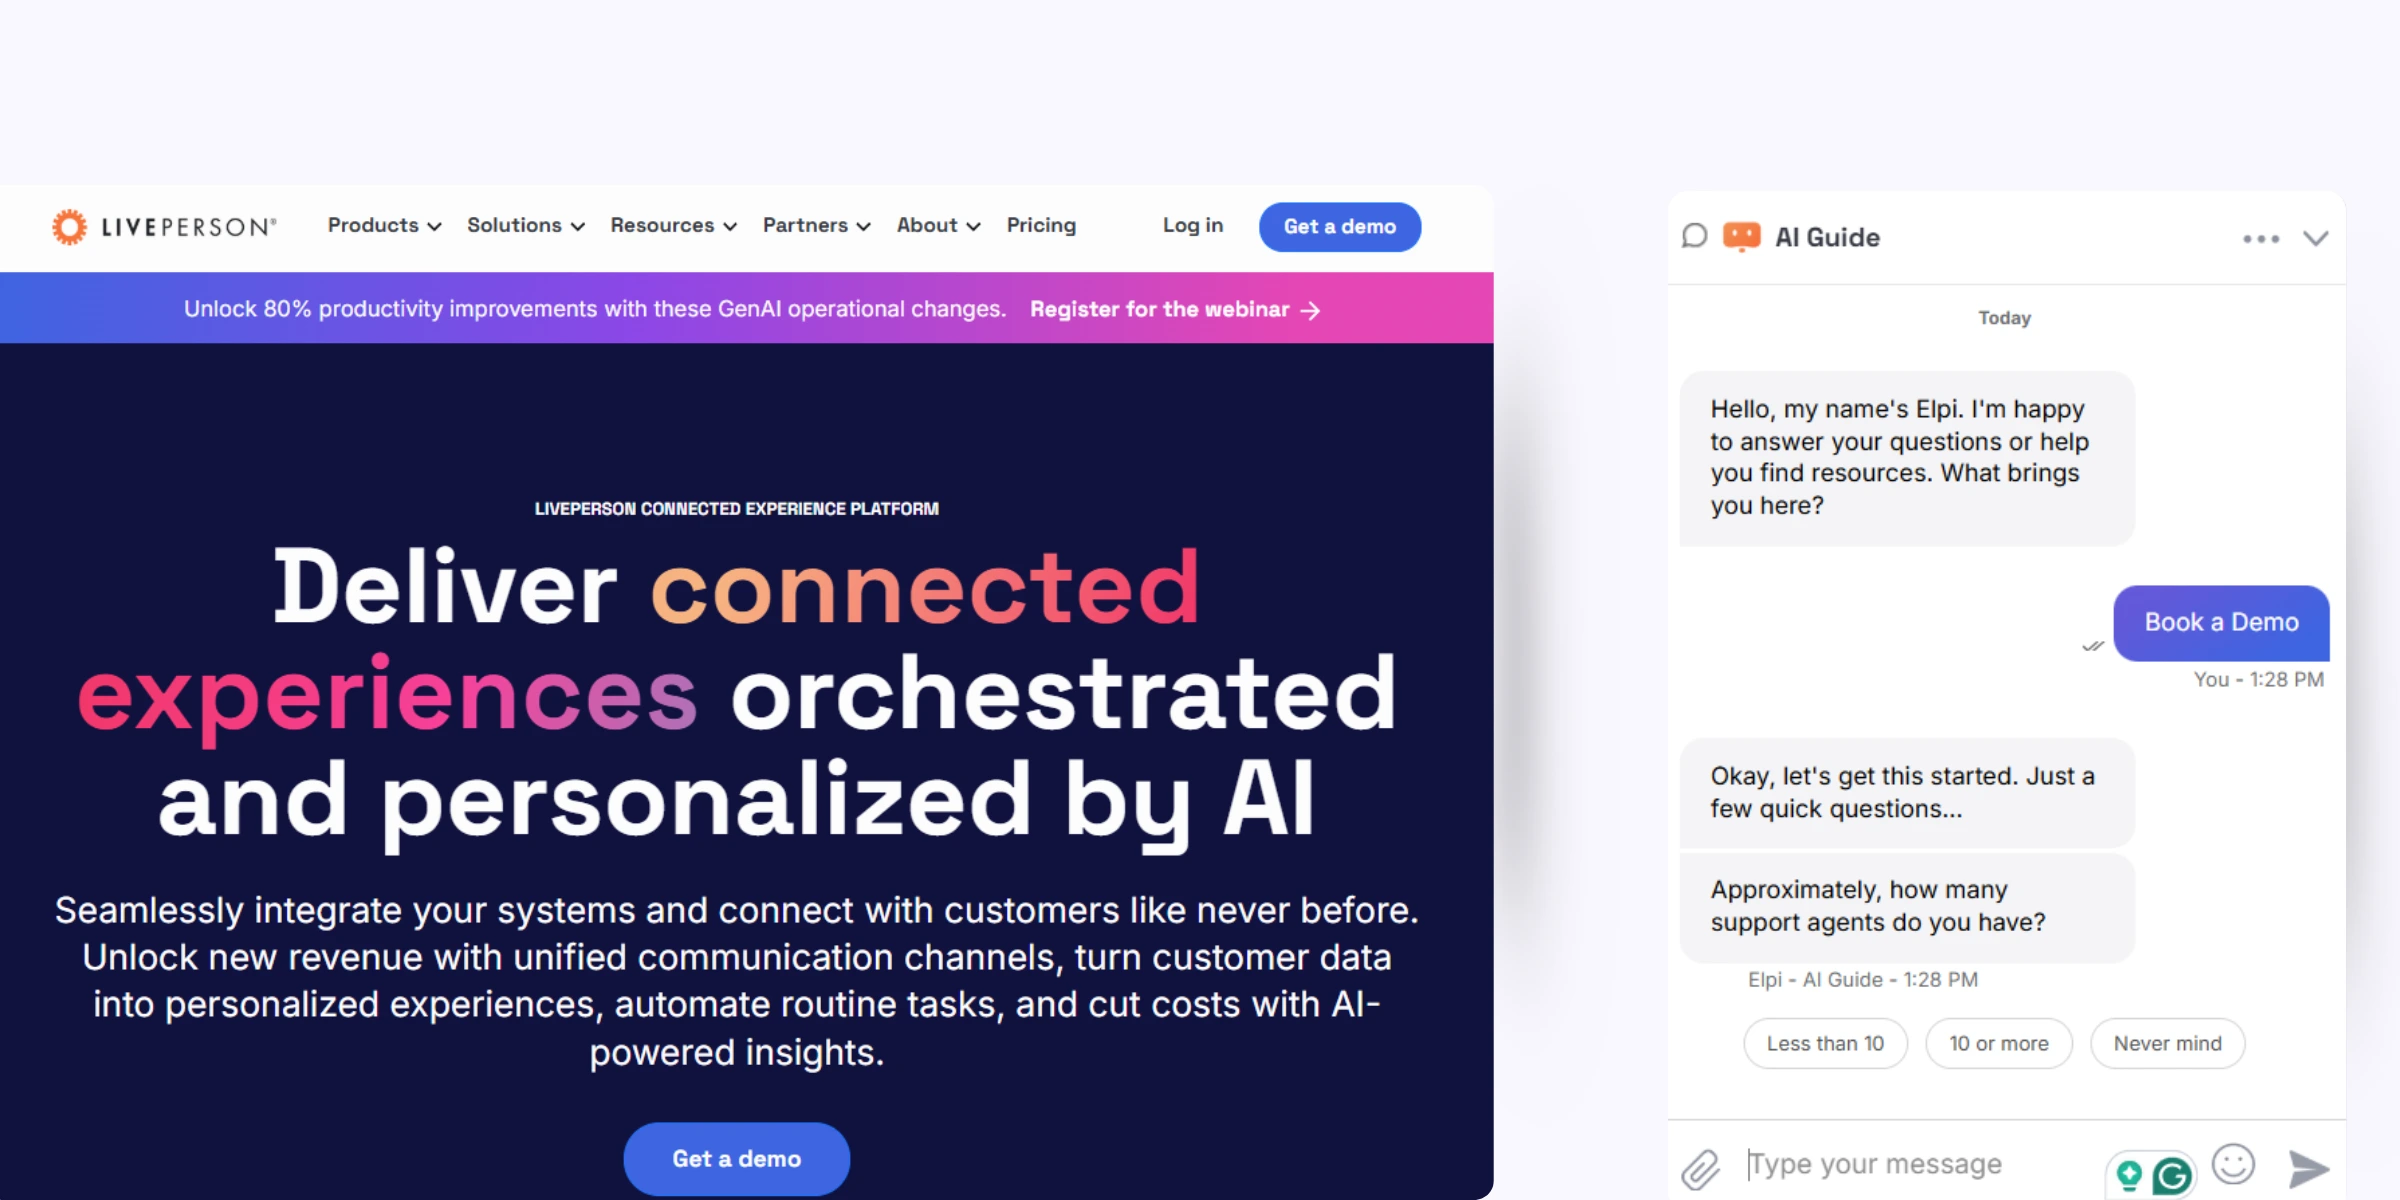
Task: Open the emoji picker in the chat input
Action: tap(2234, 1163)
